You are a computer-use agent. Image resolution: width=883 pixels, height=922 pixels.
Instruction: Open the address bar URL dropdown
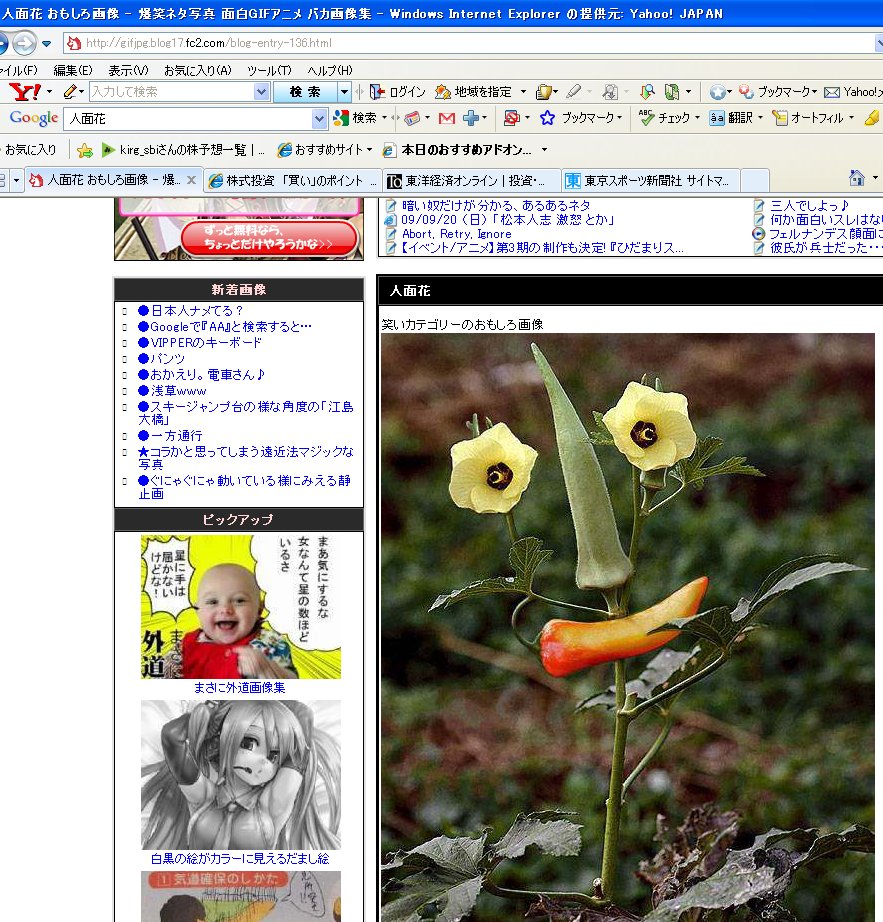[877, 43]
